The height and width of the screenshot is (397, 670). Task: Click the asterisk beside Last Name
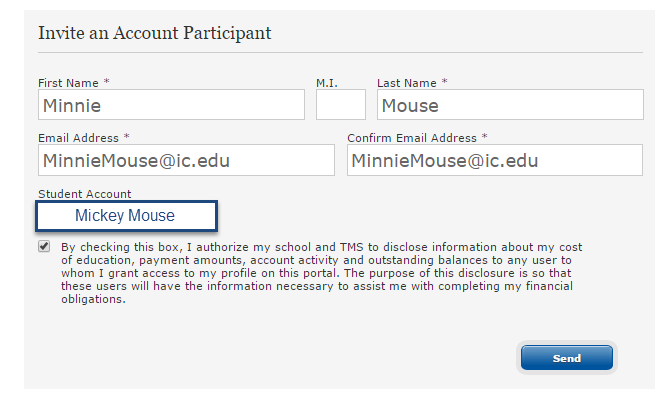[x=444, y=81]
